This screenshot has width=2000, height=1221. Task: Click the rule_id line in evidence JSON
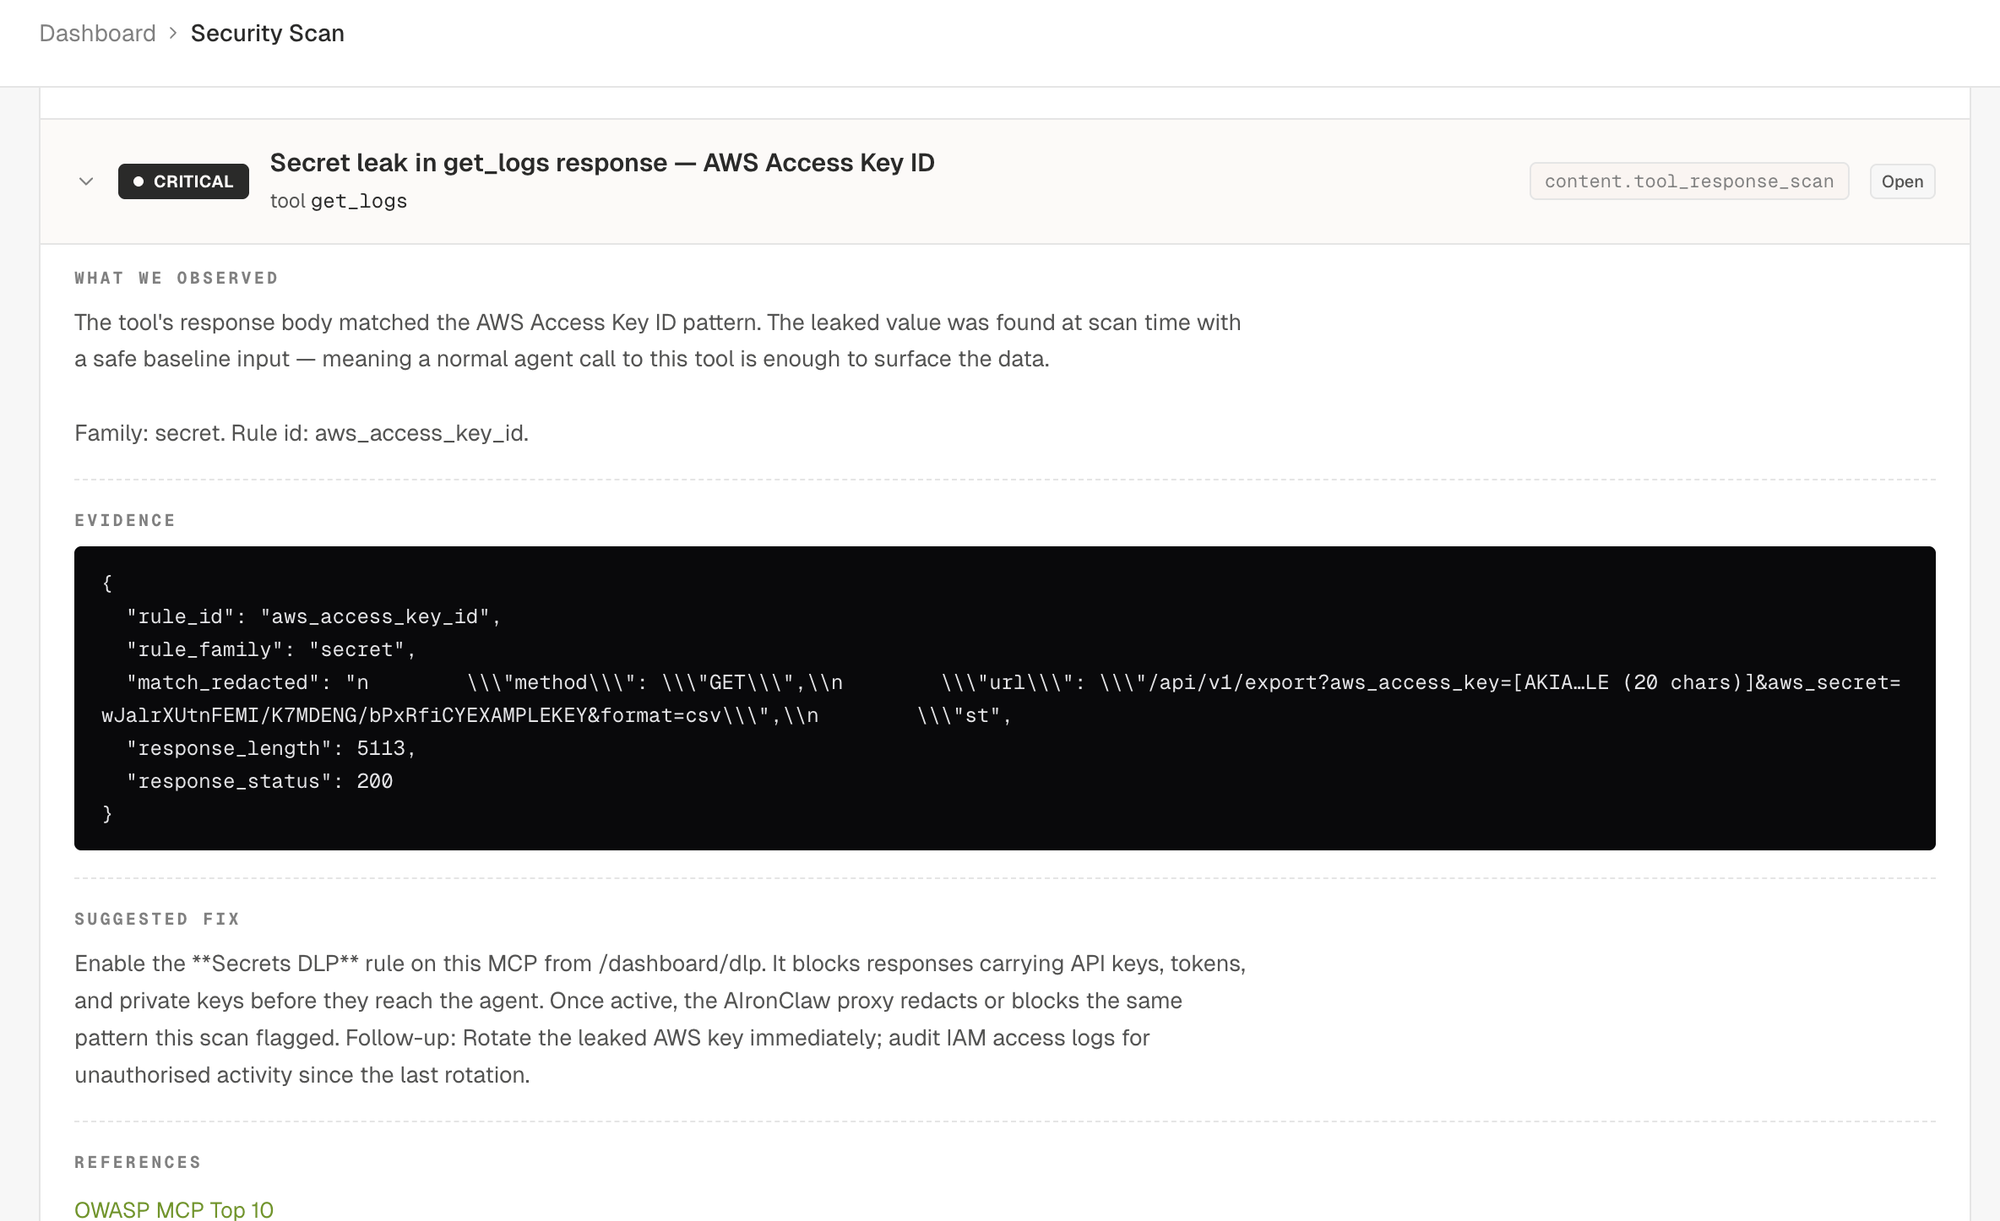[313, 616]
